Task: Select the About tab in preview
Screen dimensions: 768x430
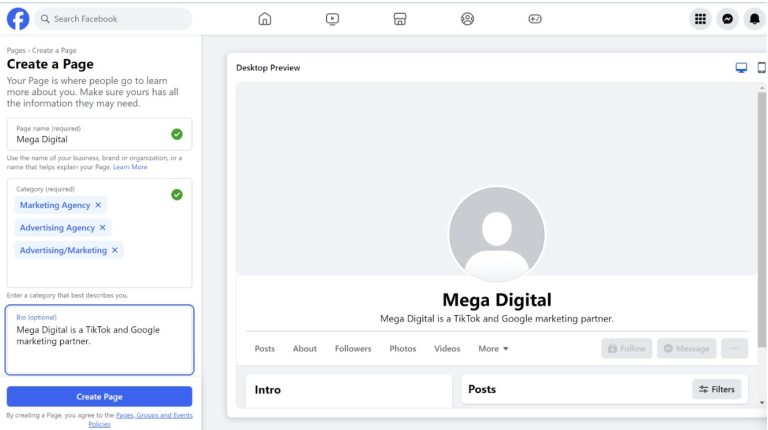Action: tap(305, 349)
